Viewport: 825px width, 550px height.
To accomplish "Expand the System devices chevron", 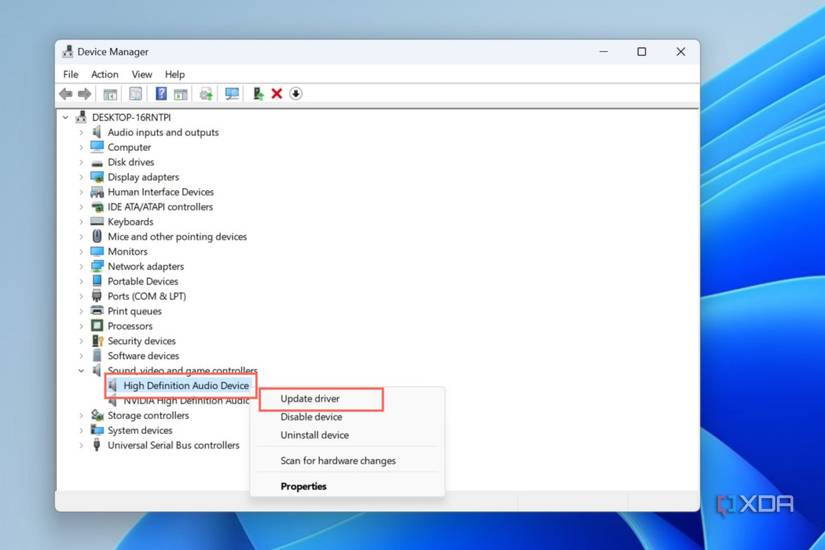I will pos(81,431).
